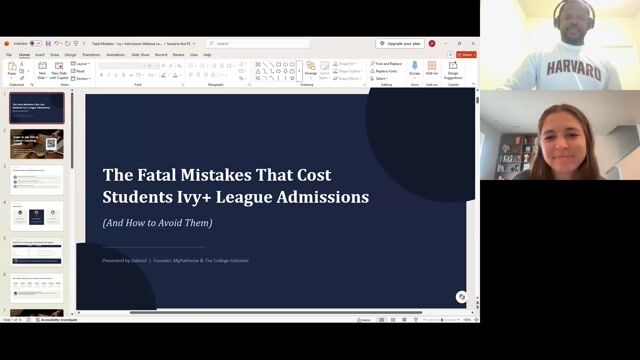The image size is (640, 360).
Task: Click the Reset slide button
Action: pyautogui.click(x=78, y=71)
